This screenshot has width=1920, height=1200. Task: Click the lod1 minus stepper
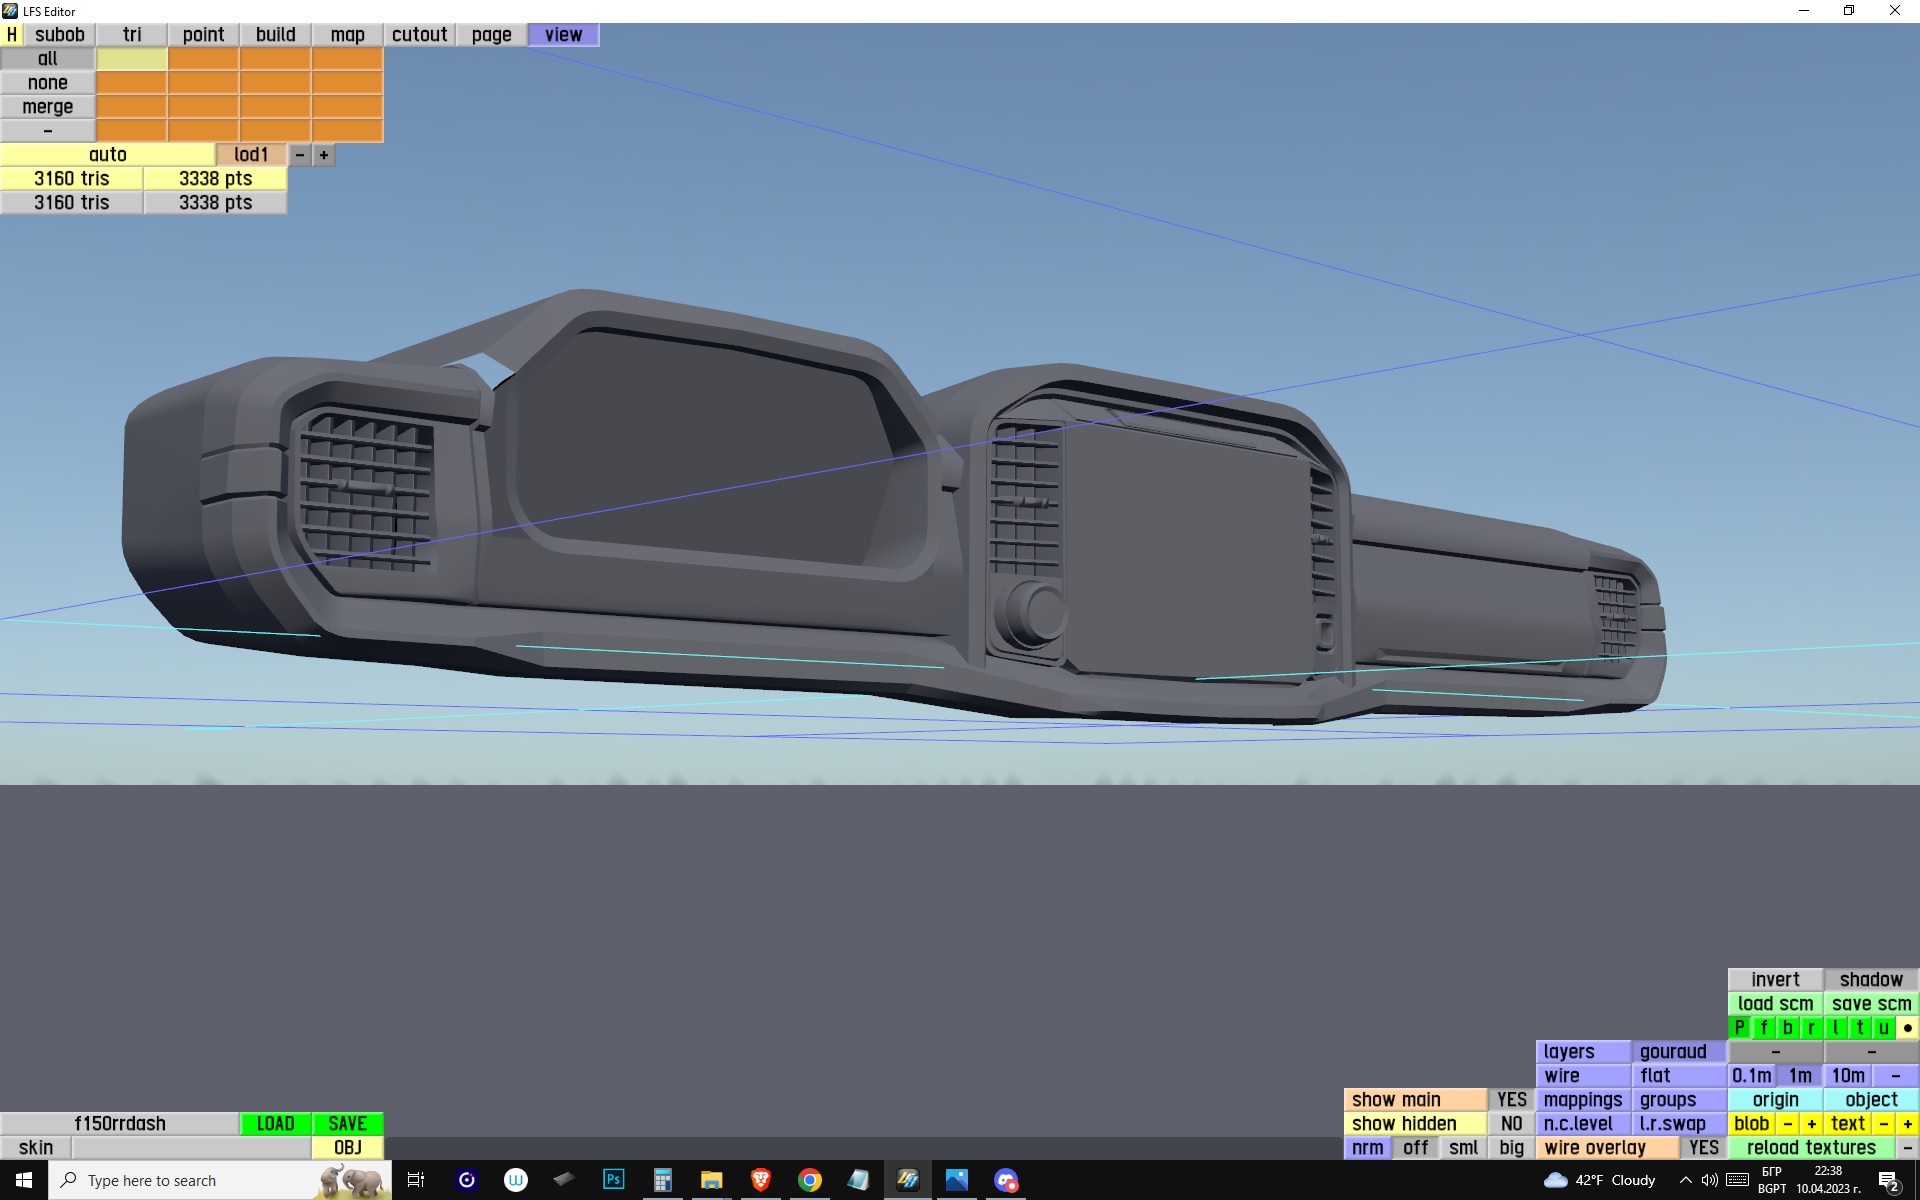tap(299, 155)
